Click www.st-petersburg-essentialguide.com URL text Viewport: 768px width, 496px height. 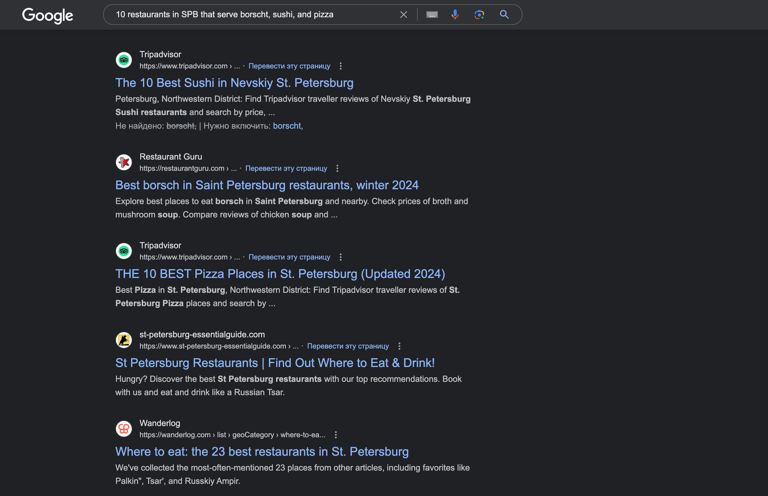coord(219,346)
